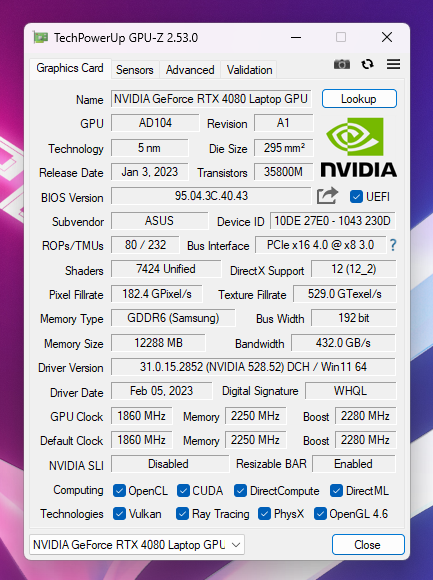The height and width of the screenshot is (580, 433).
Task: Toggle the Vulkan checkbox
Action: click(119, 514)
